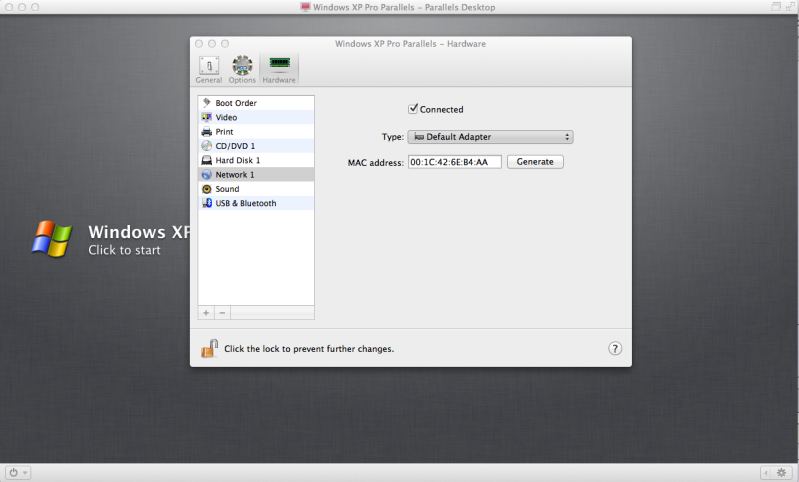Open the adapter Type dropdown

tap(490, 137)
